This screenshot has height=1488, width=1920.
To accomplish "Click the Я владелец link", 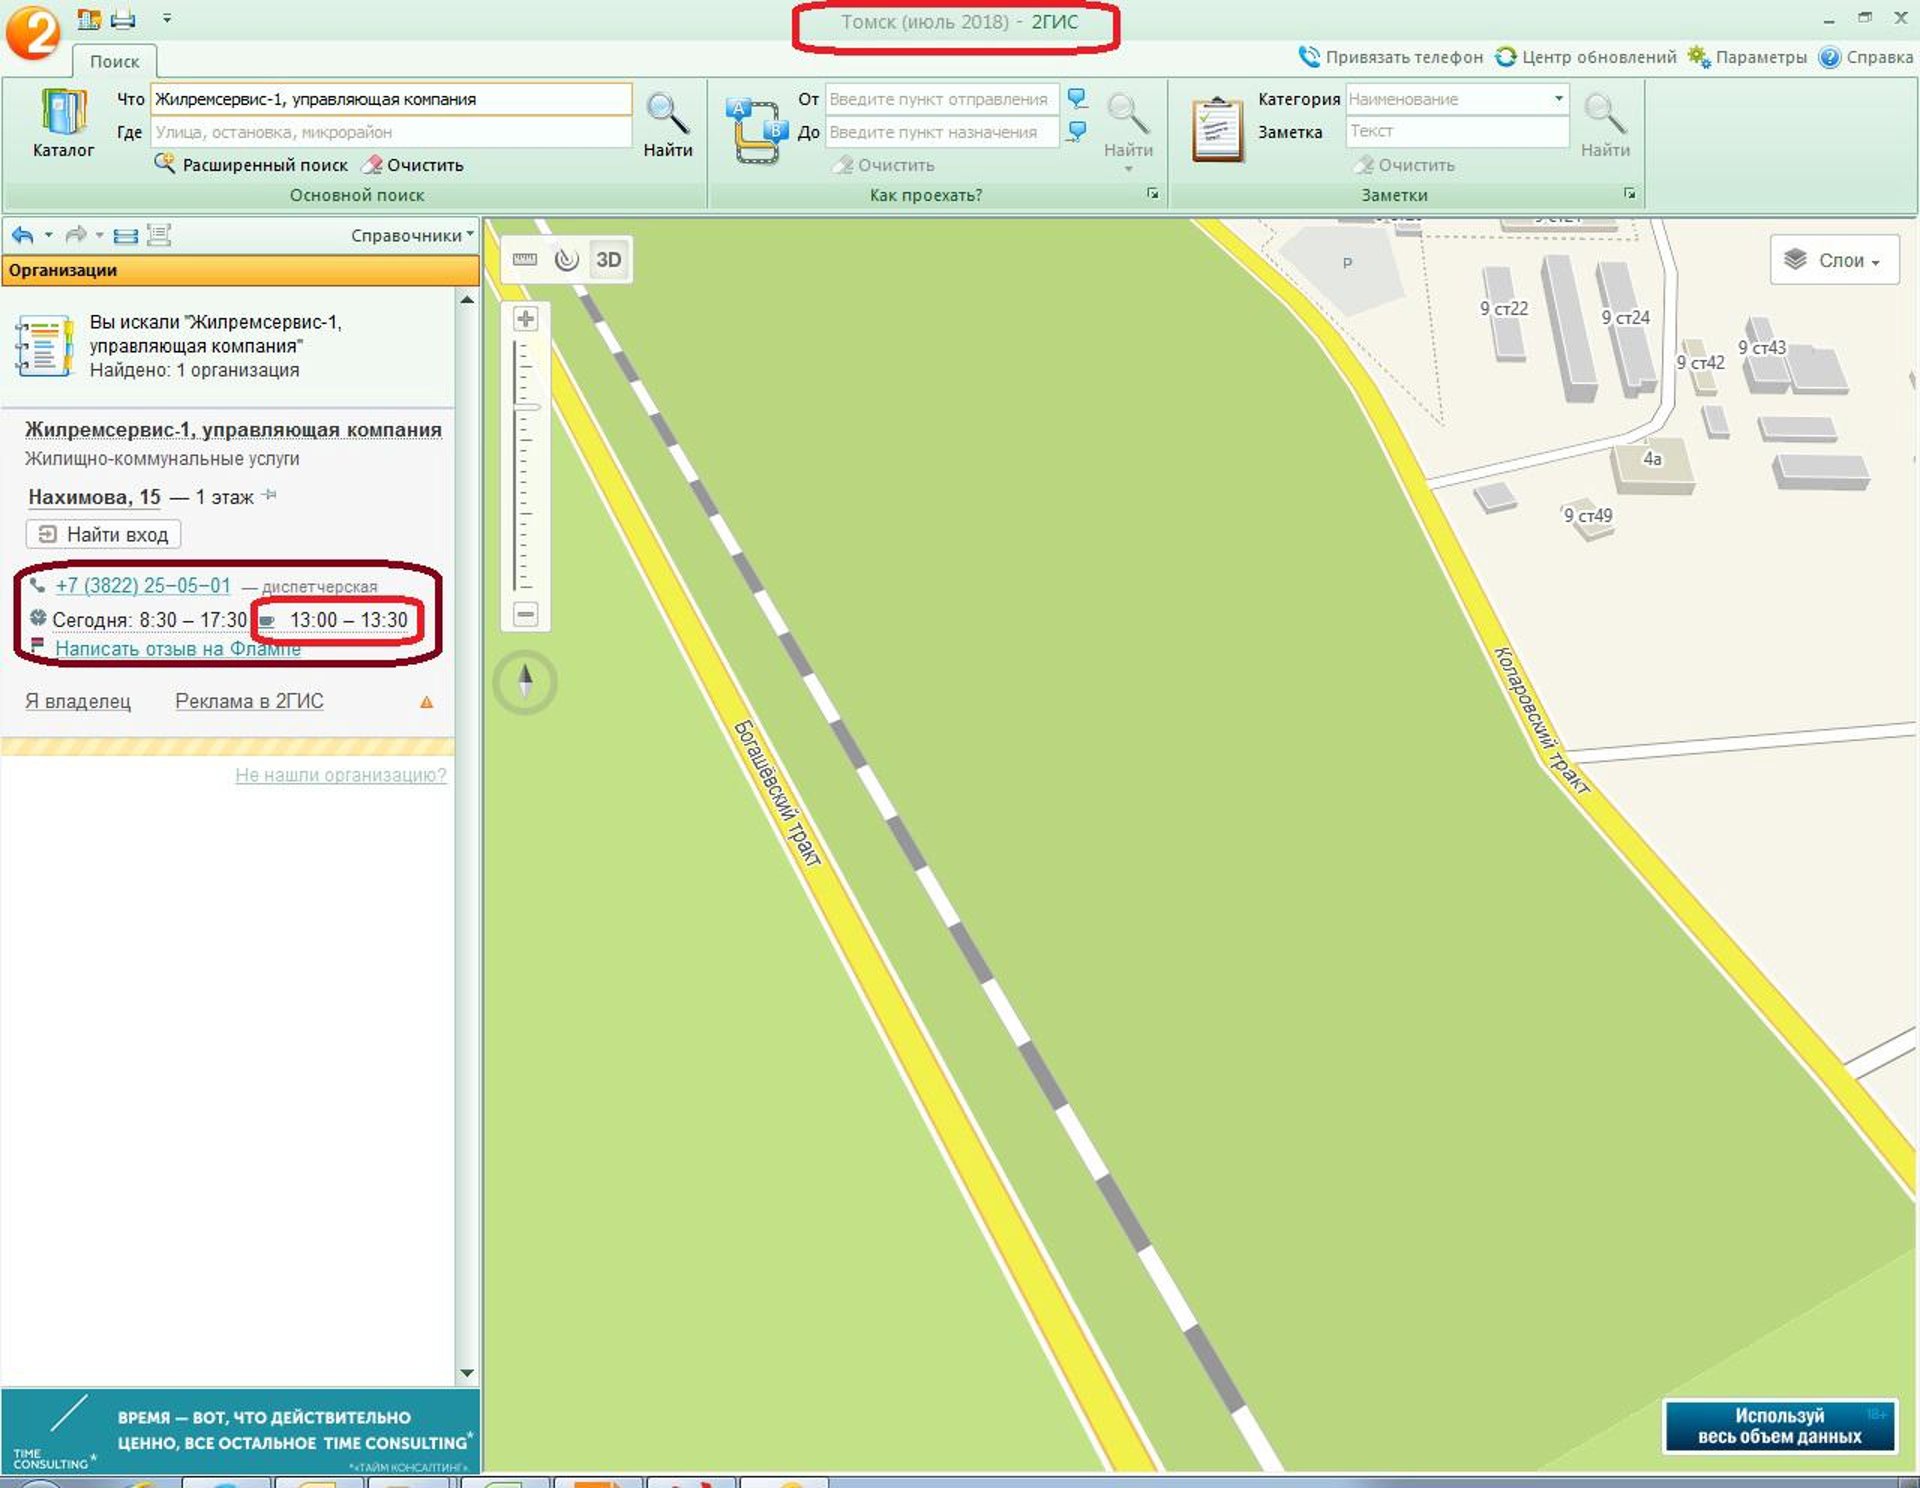I will (78, 701).
